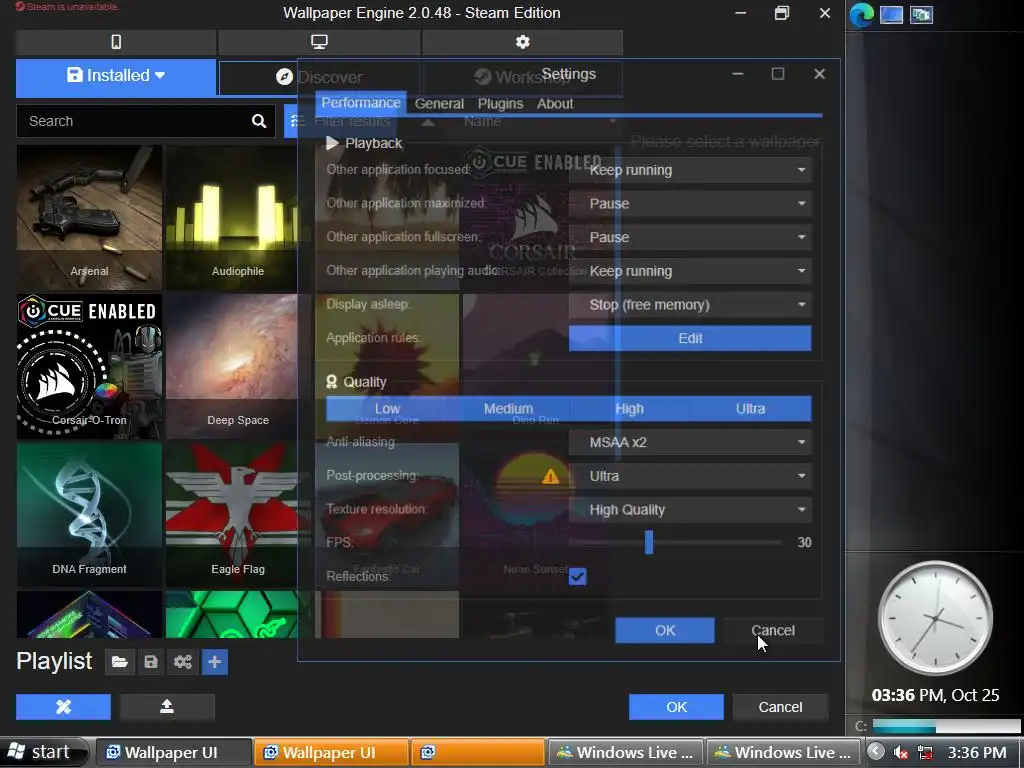
Task: Confirm Settings dialog with OK
Action: tap(665, 630)
